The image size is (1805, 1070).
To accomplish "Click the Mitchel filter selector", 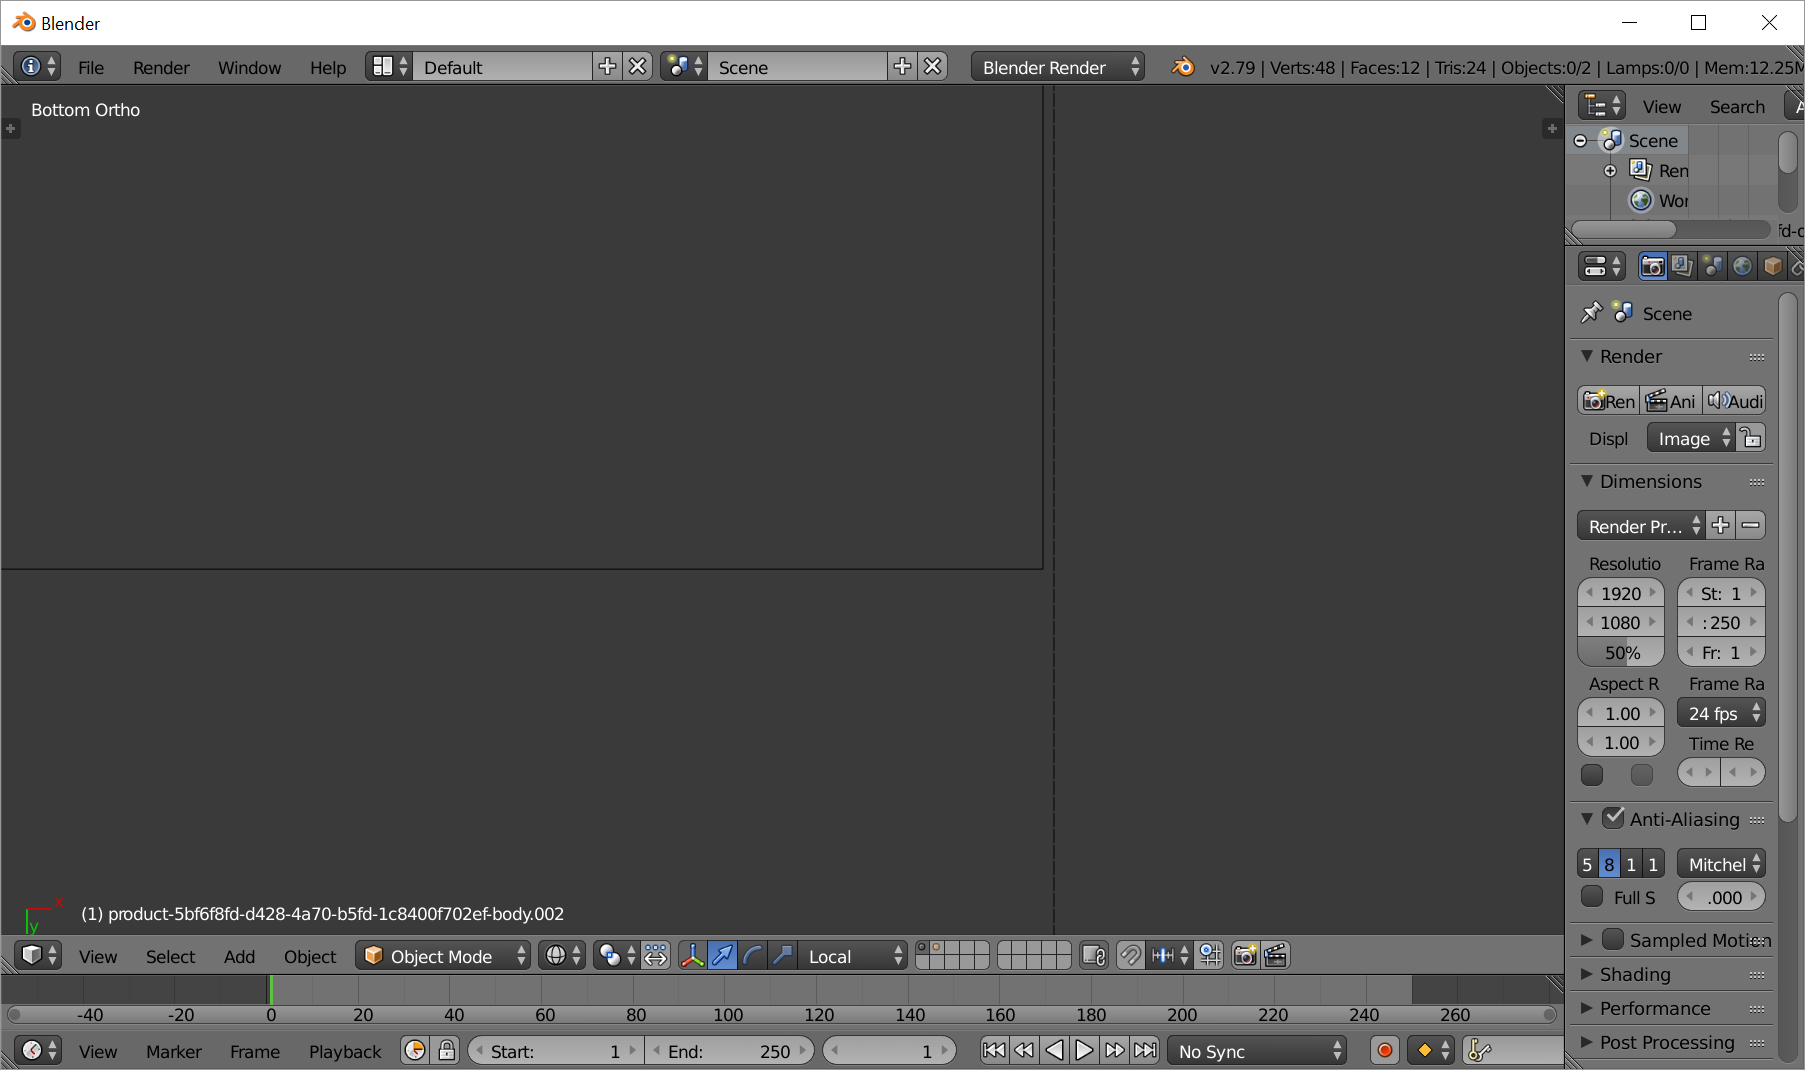I will 1720,863.
